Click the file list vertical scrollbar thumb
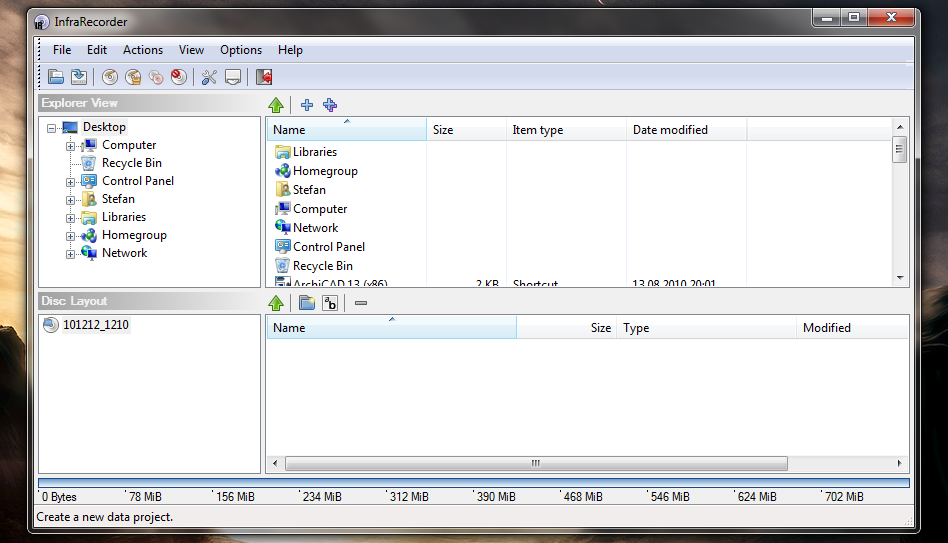The image size is (948, 543). pyautogui.click(x=900, y=149)
